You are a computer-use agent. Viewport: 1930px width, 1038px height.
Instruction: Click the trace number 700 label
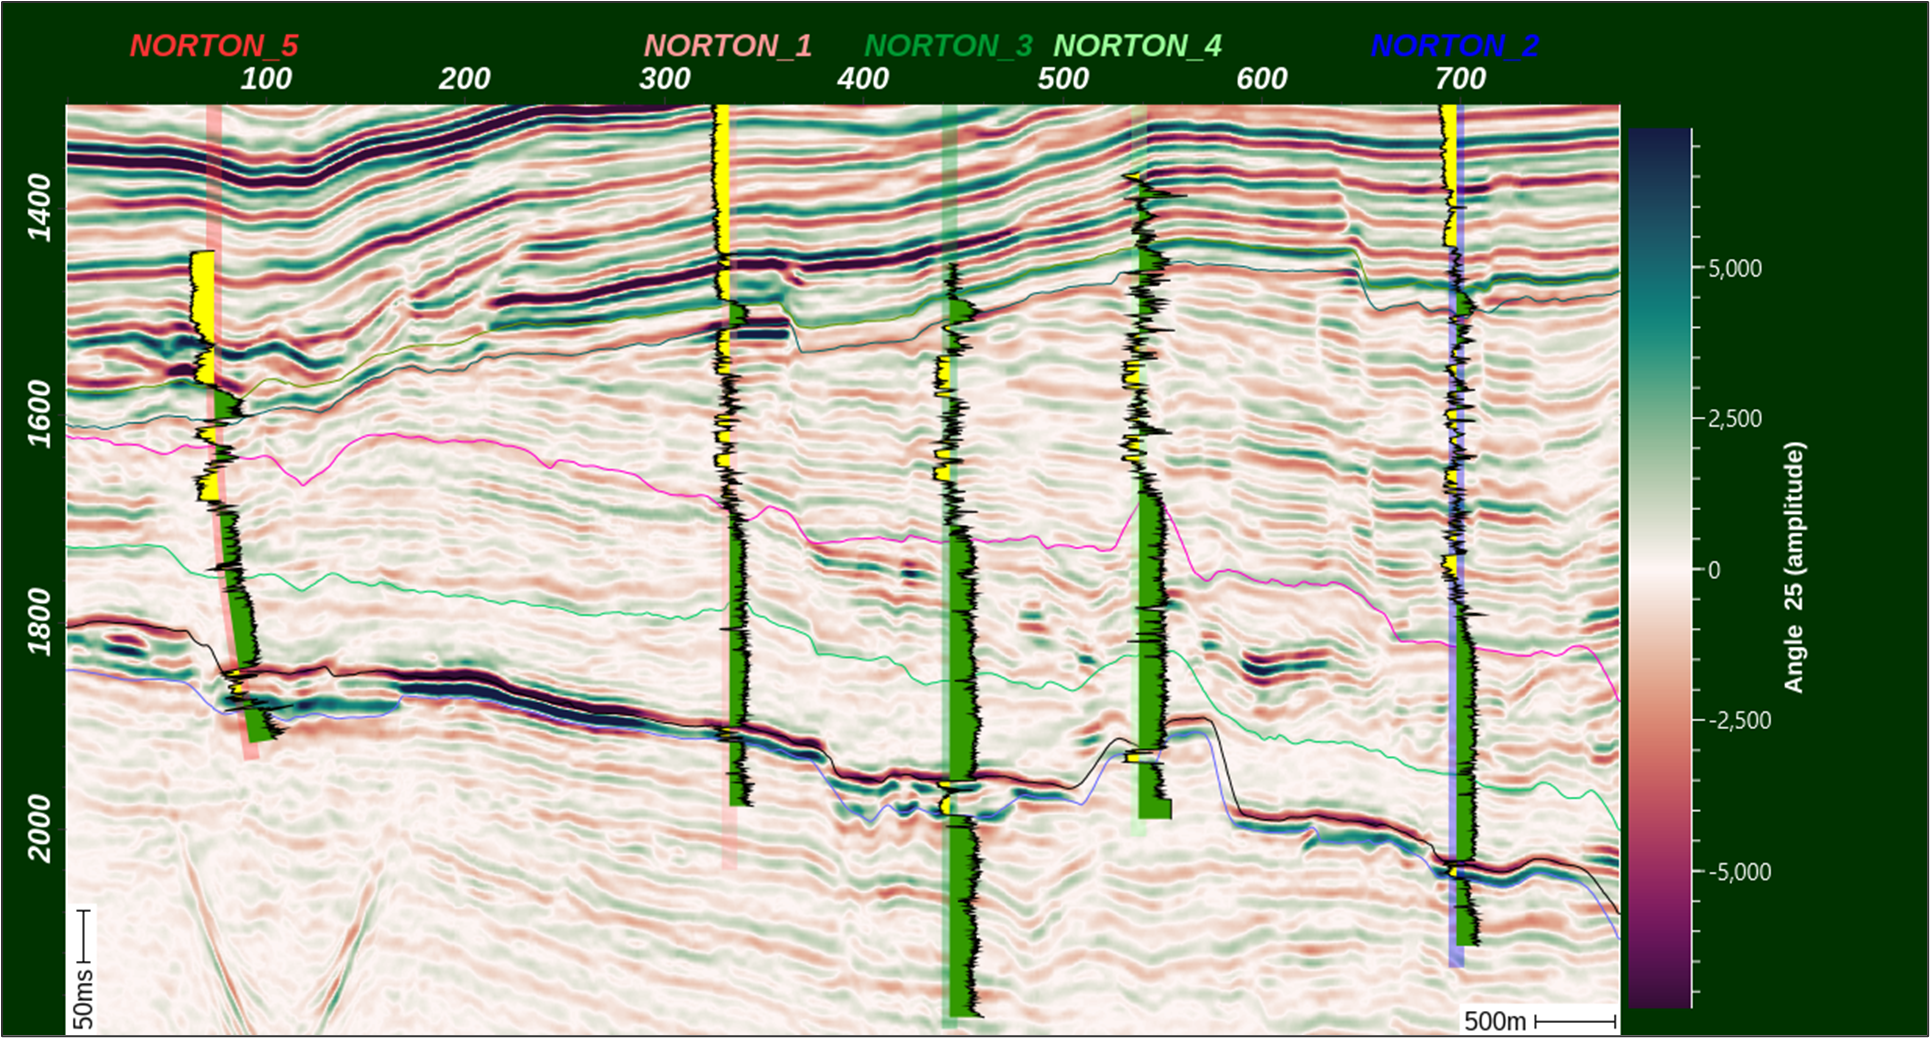pyautogui.click(x=1461, y=79)
